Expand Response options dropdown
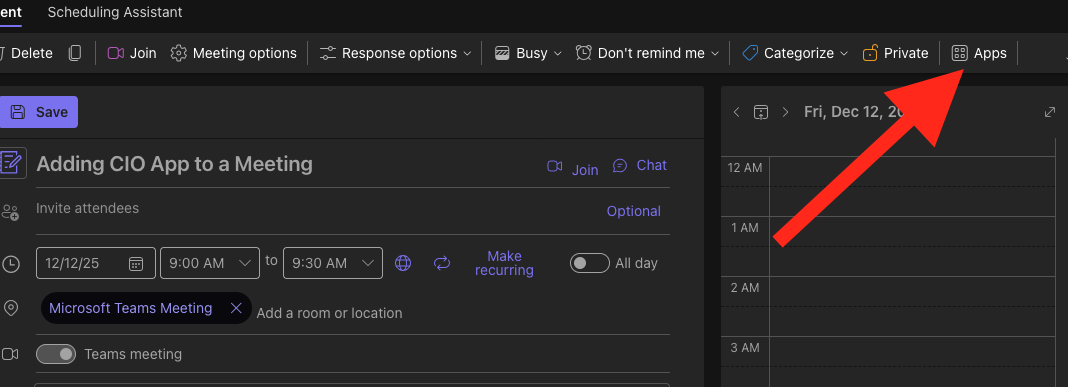This screenshot has width=1068, height=387. tap(396, 53)
